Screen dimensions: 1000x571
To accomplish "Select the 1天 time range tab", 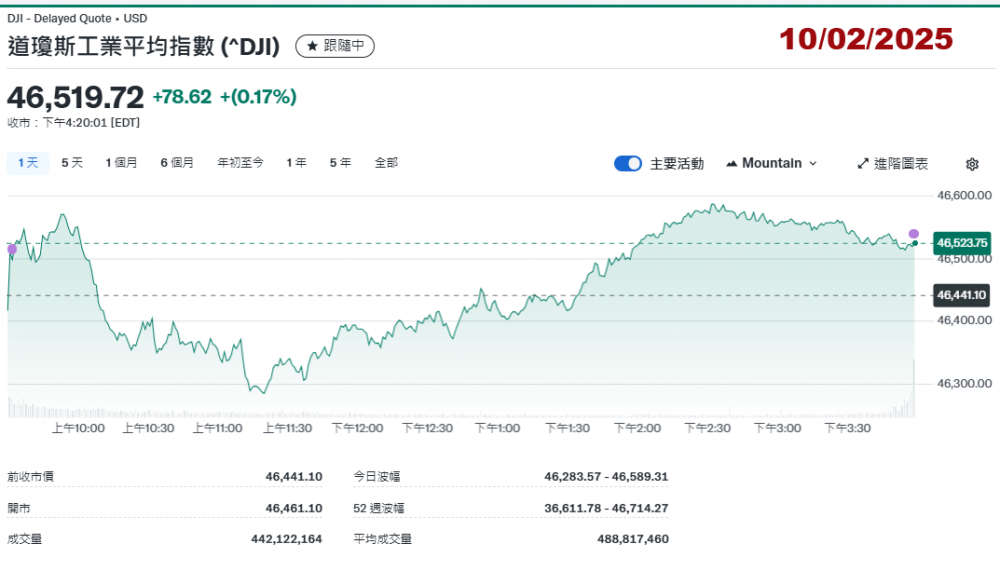I will tap(28, 162).
